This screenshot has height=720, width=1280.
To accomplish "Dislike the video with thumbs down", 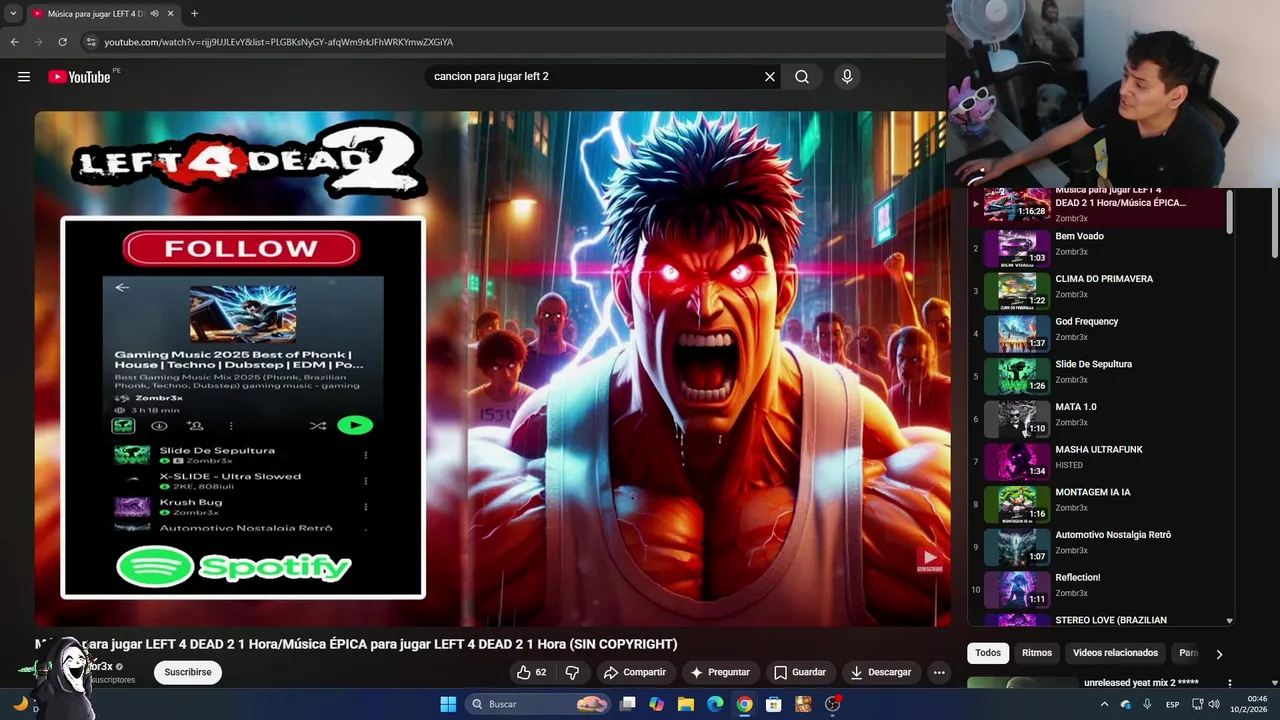I will 572,672.
